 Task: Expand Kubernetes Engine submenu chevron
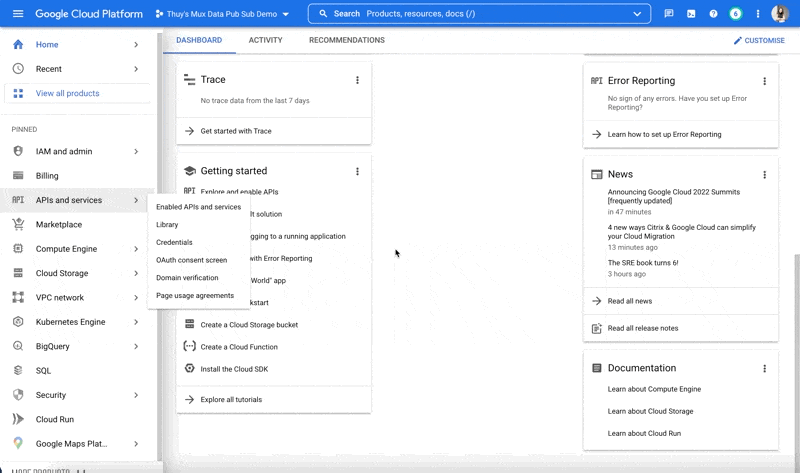coord(136,321)
